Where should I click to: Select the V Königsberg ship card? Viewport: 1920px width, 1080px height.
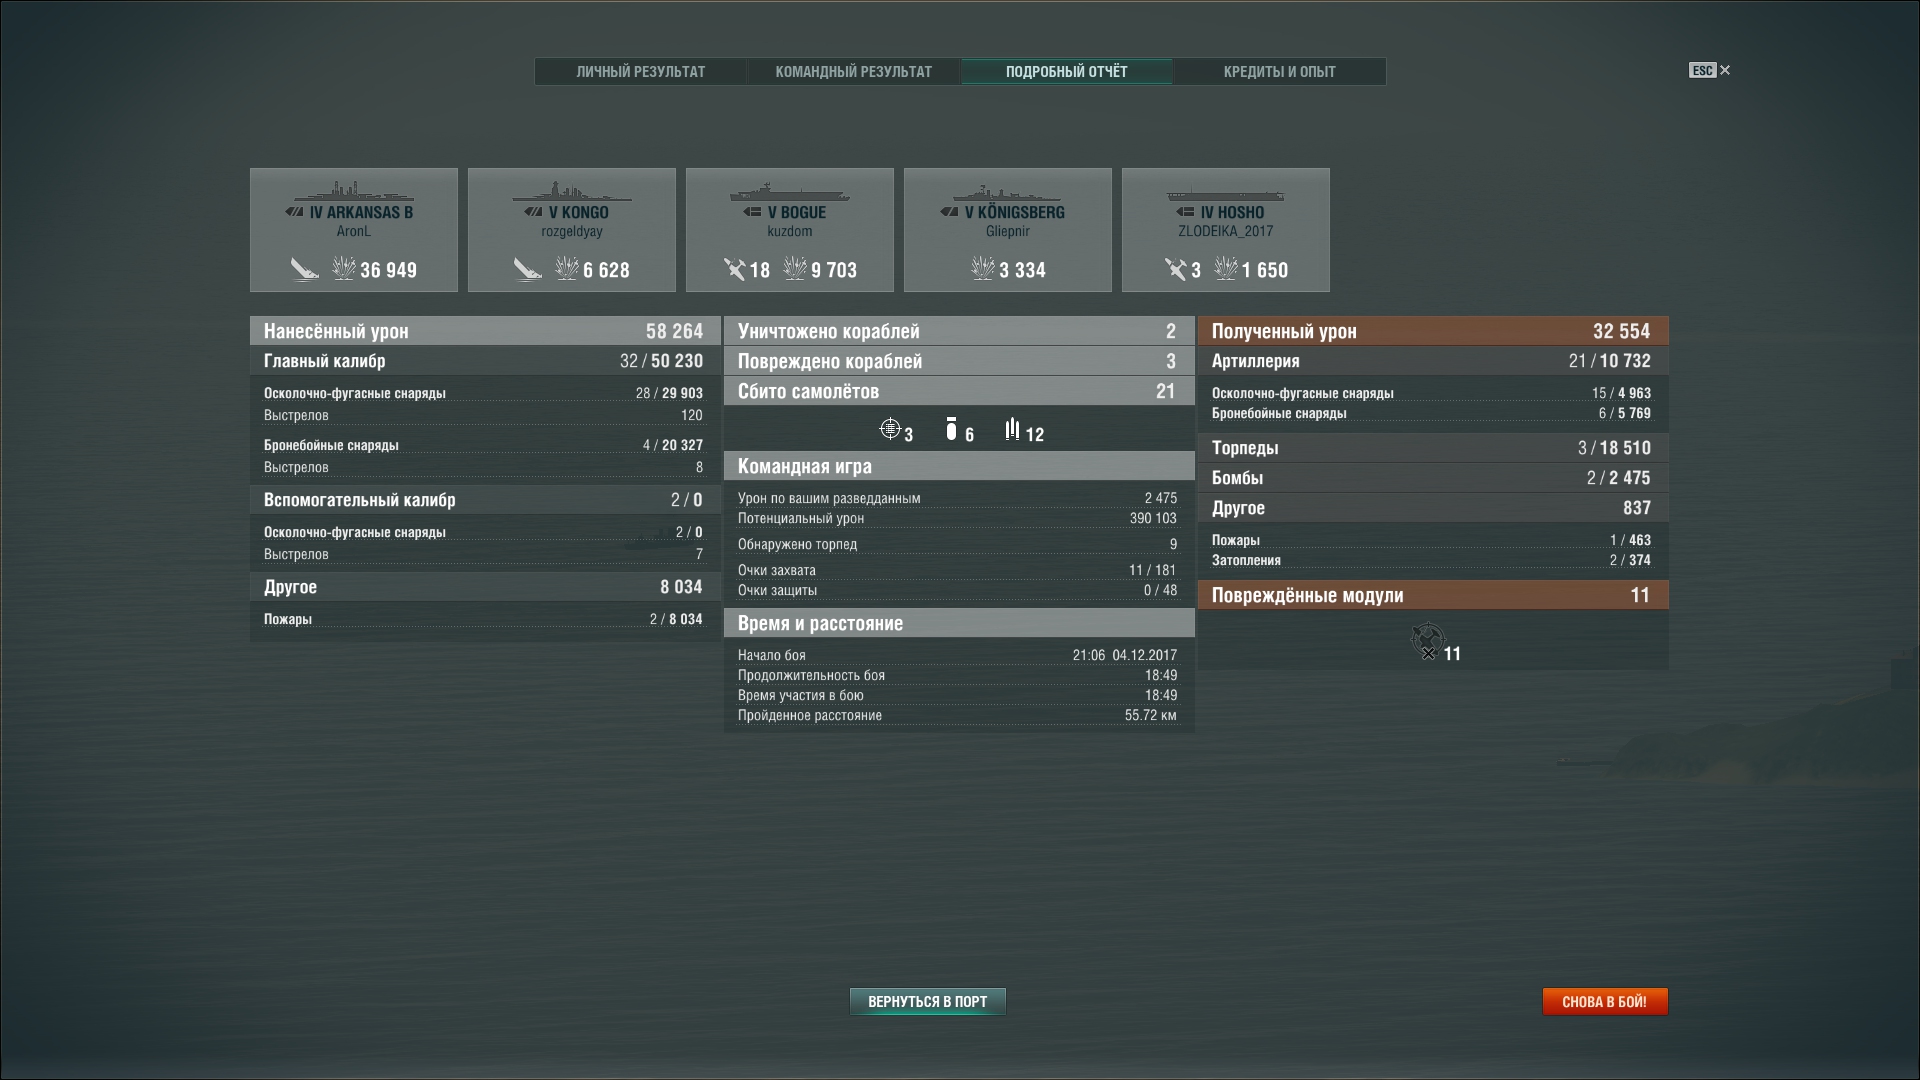click(x=1008, y=230)
